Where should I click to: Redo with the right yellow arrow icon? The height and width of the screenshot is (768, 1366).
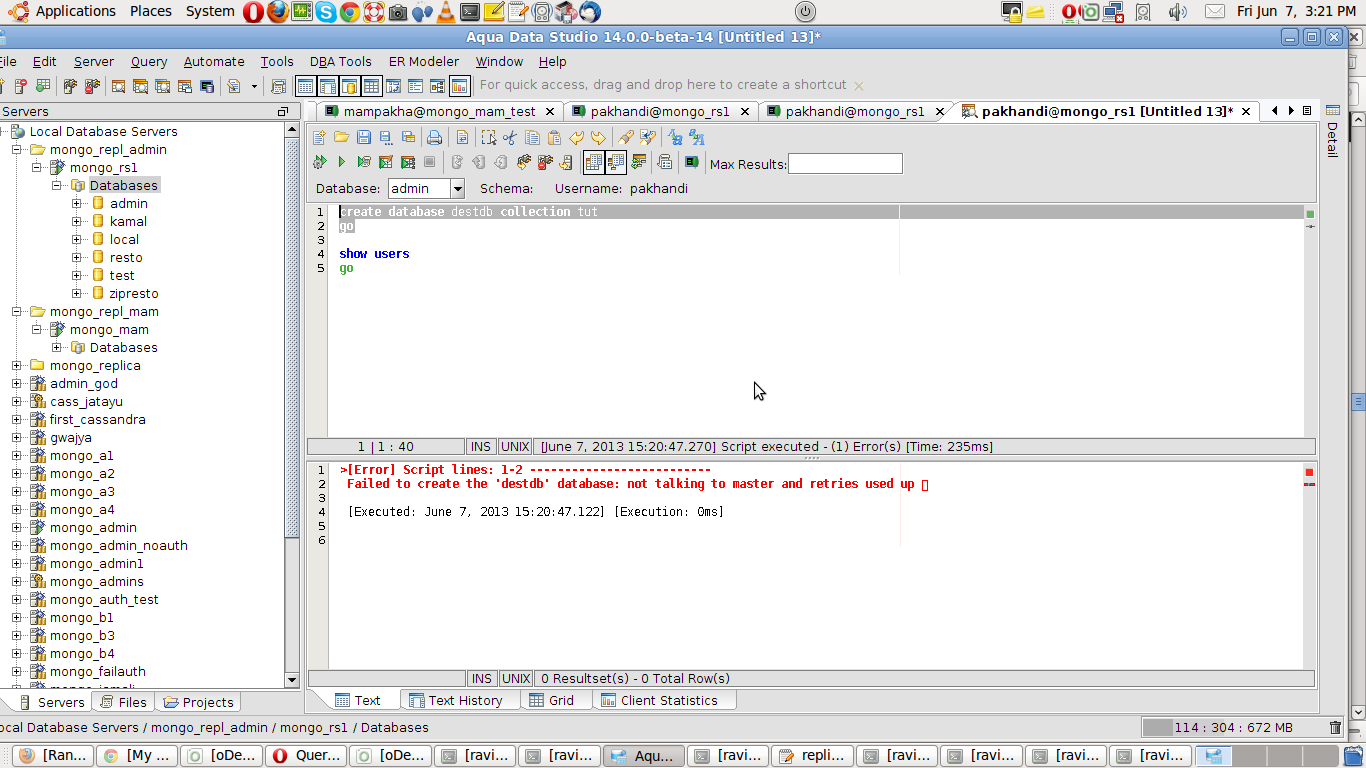[x=598, y=138]
